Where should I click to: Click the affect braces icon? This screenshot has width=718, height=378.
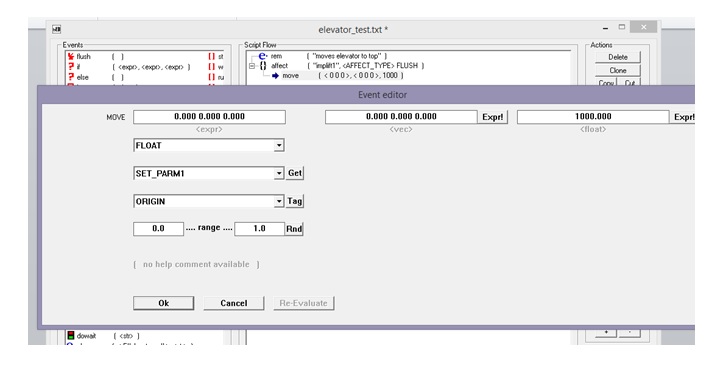(263, 66)
